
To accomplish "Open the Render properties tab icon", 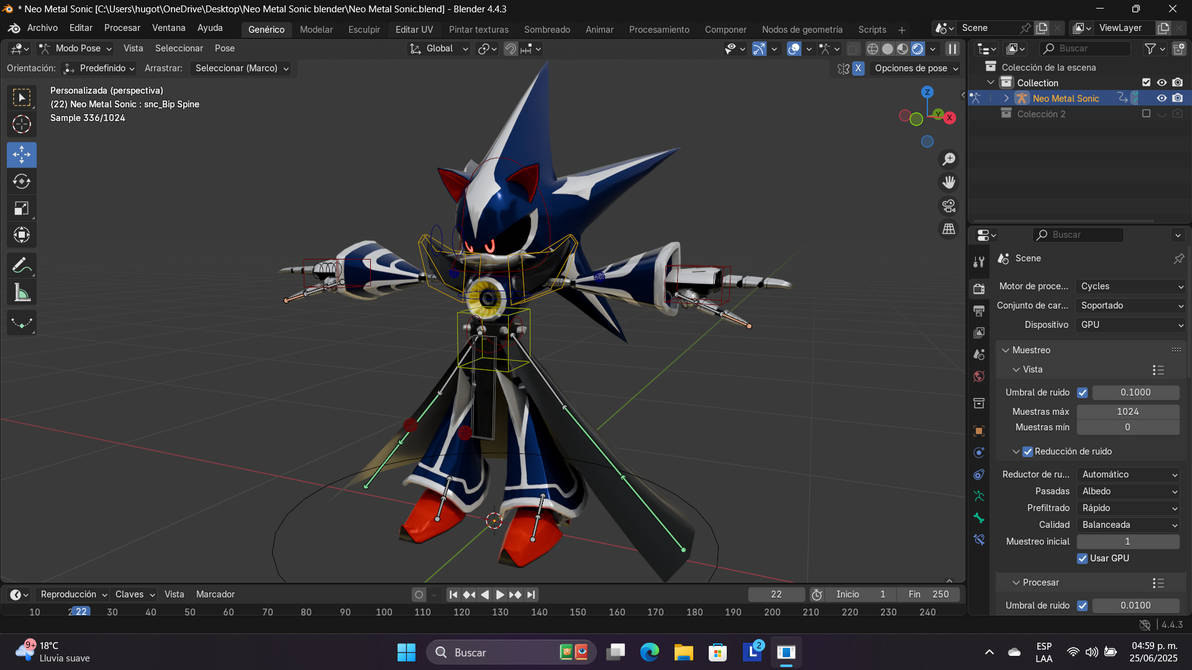I will (x=979, y=288).
